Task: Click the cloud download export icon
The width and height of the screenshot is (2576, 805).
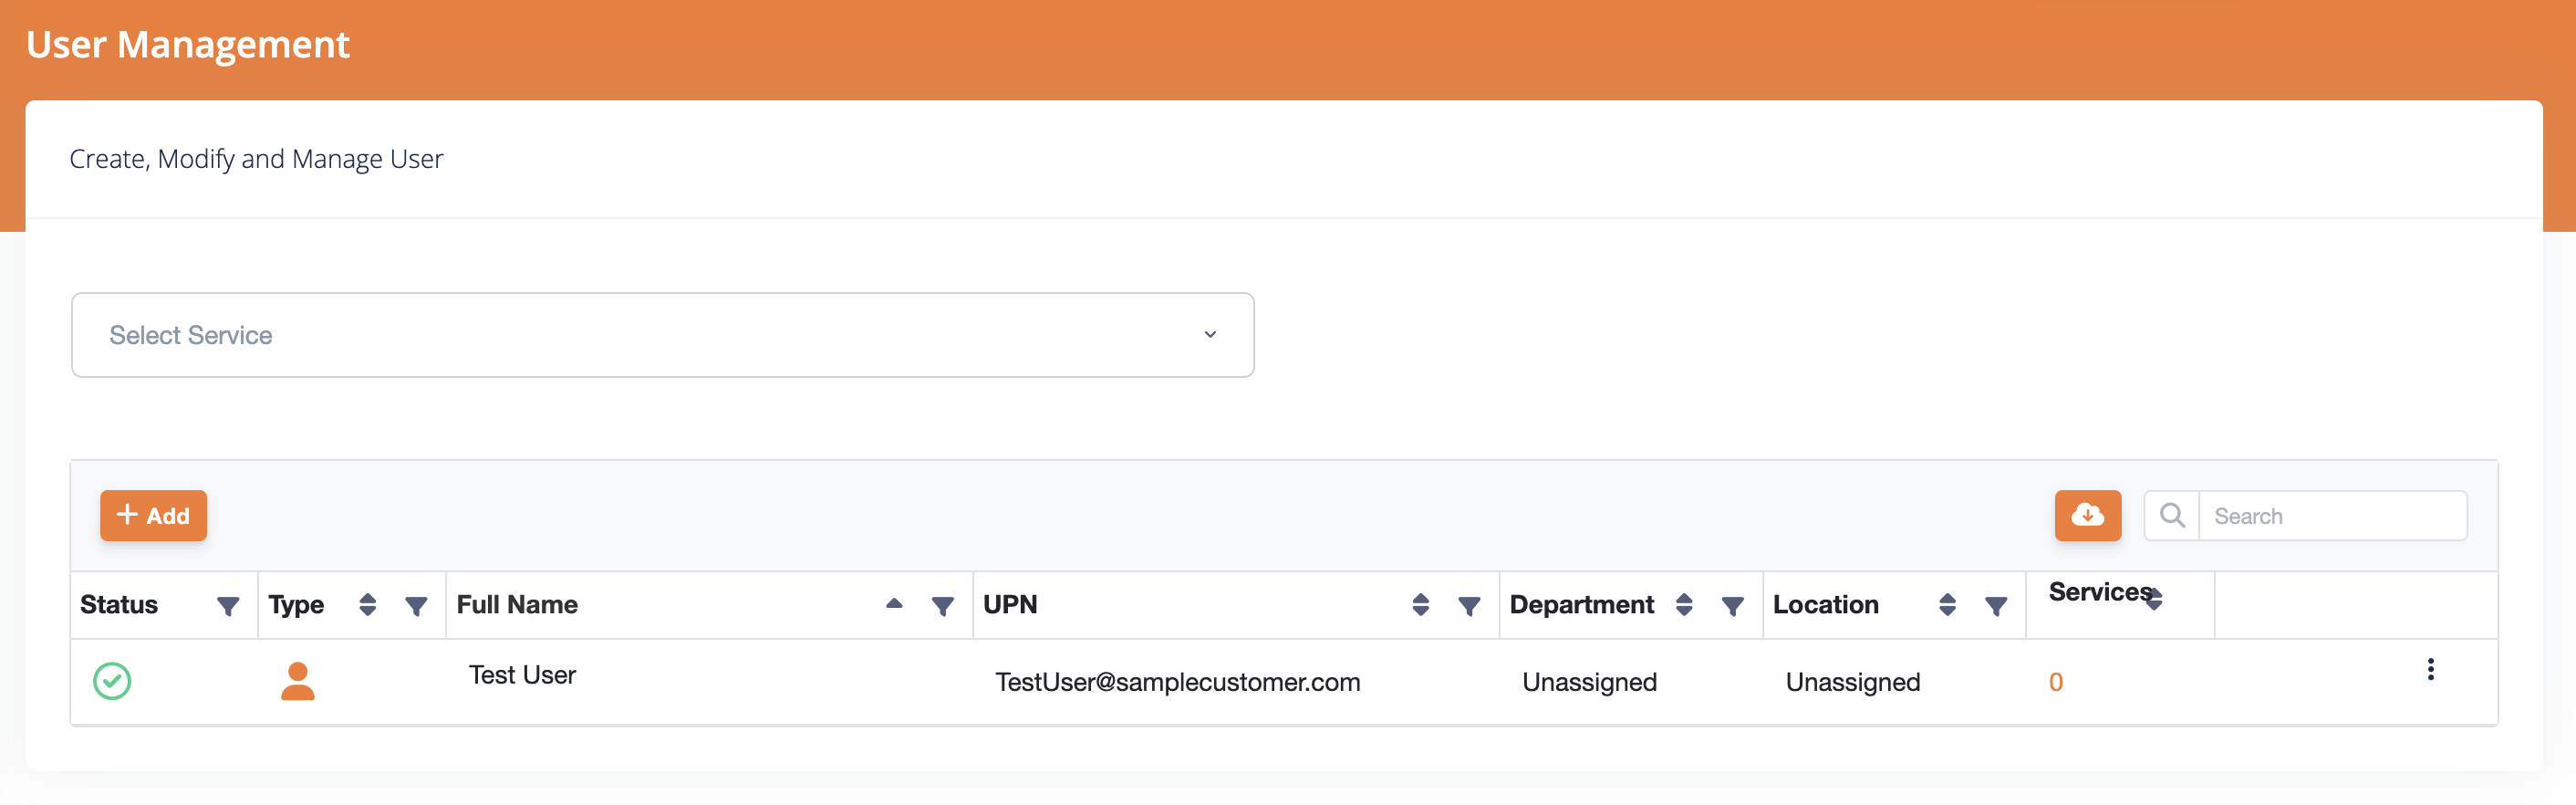Action: [2087, 515]
